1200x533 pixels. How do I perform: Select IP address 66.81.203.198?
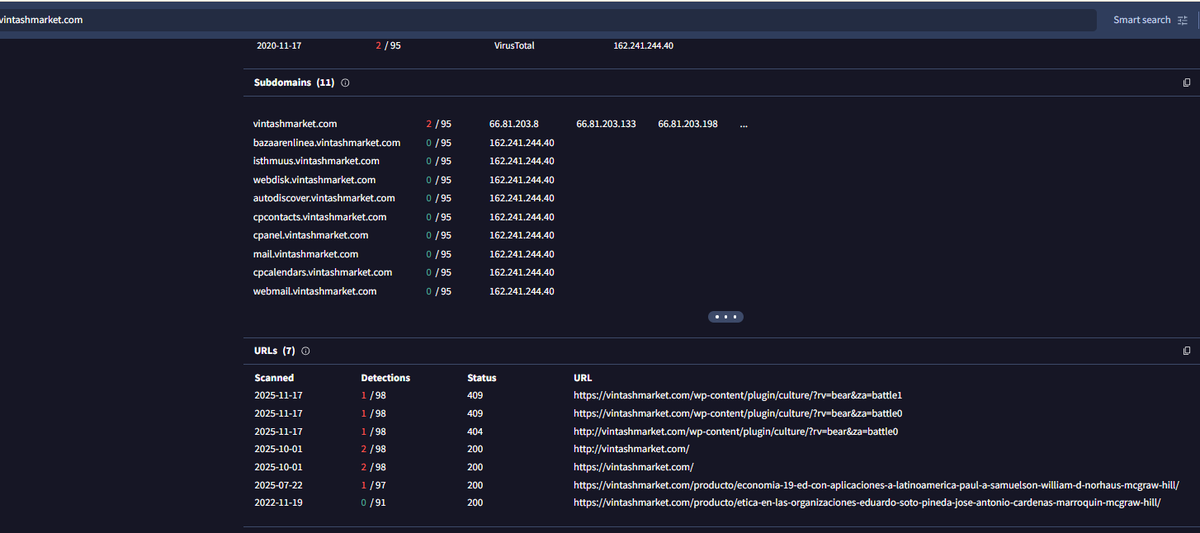pos(688,124)
